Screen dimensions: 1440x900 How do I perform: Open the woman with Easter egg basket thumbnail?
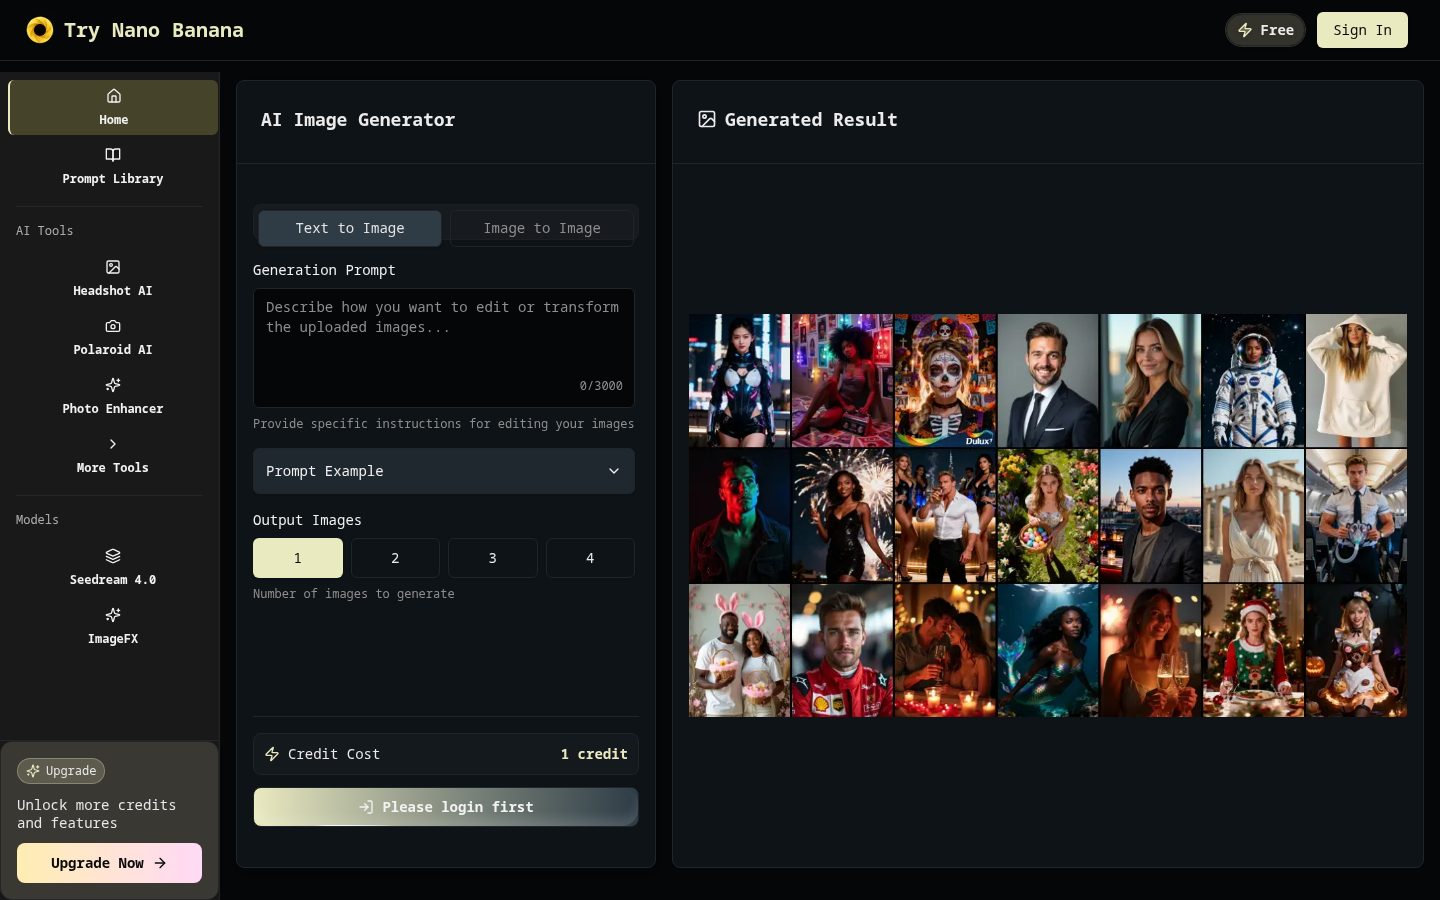click(1048, 515)
